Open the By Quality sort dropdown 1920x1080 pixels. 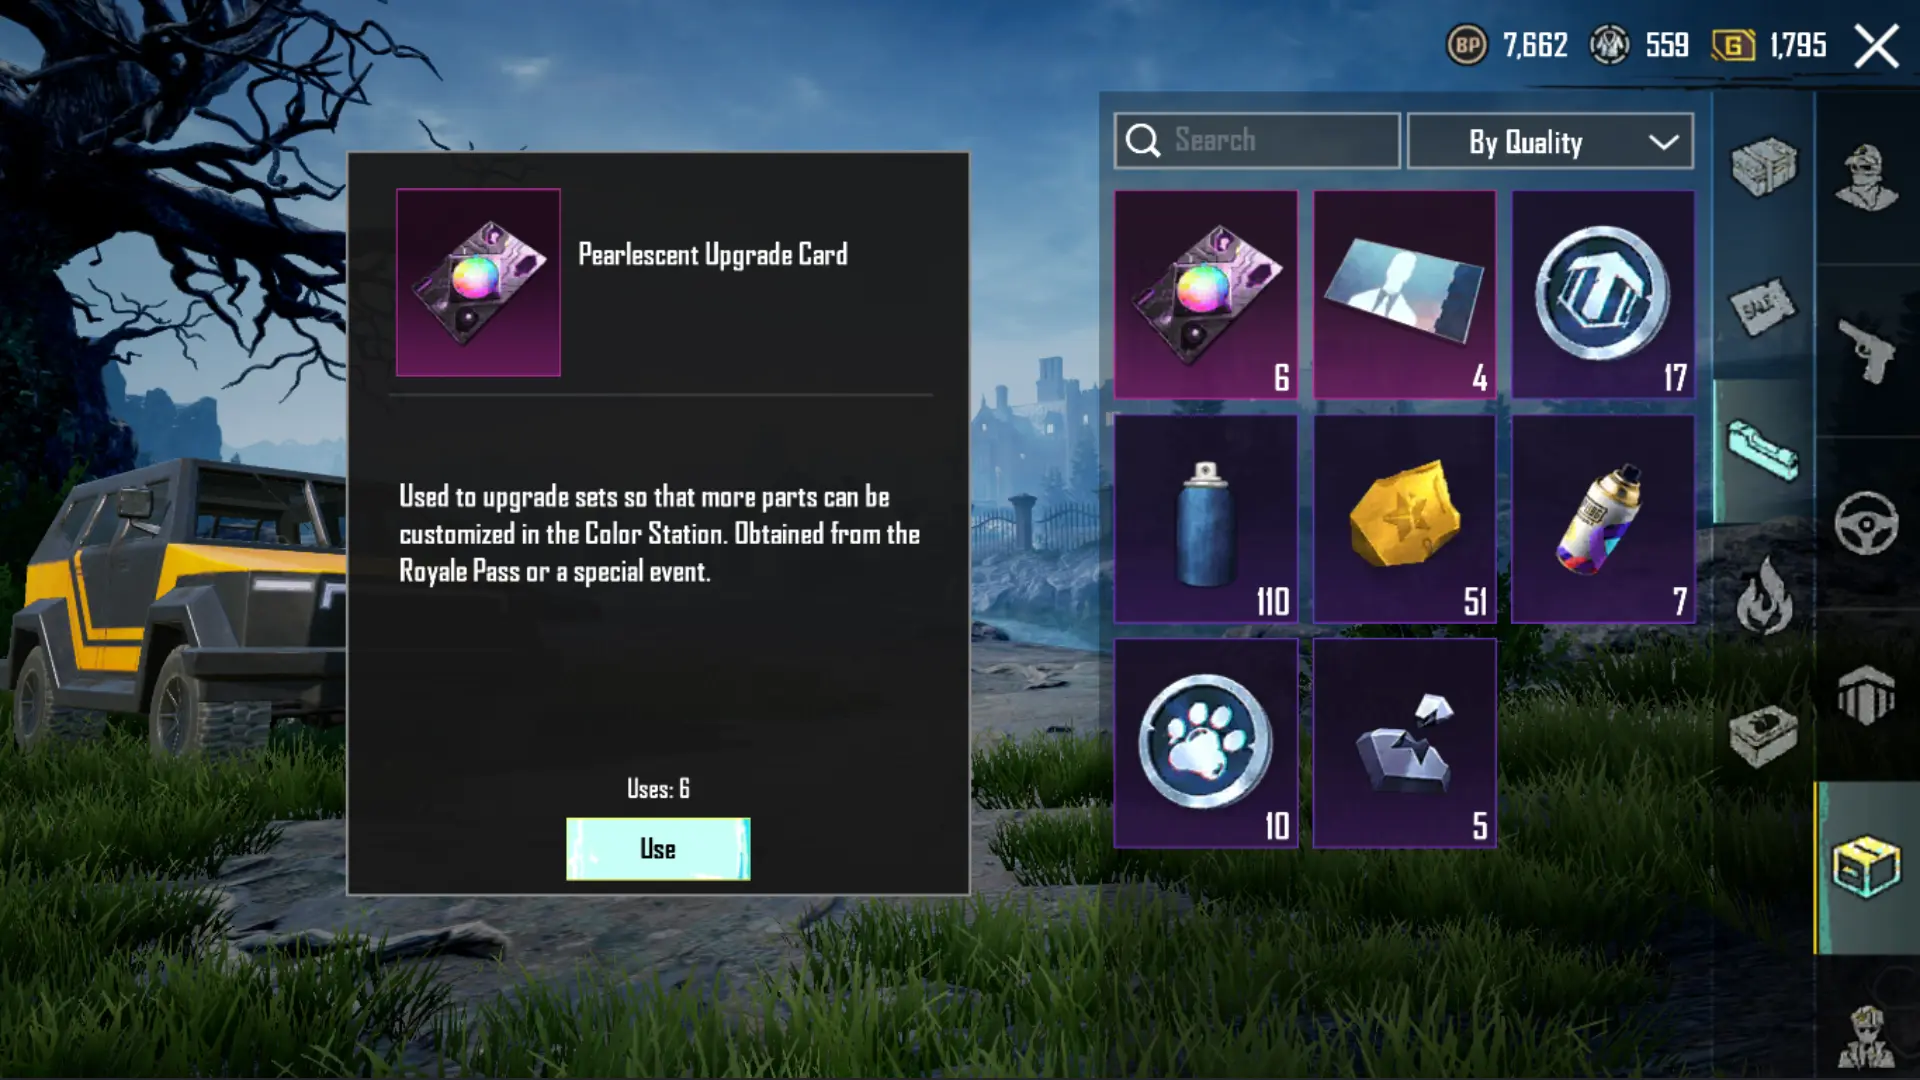tap(1550, 141)
